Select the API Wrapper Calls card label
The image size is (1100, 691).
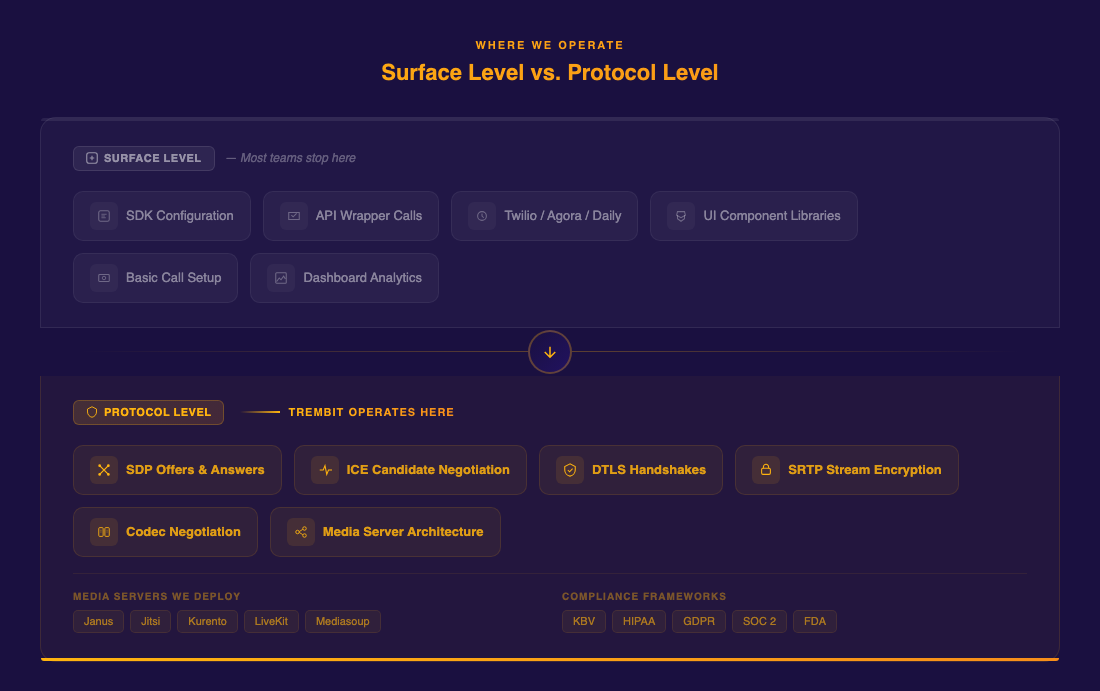pyautogui.click(x=369, y=216)
